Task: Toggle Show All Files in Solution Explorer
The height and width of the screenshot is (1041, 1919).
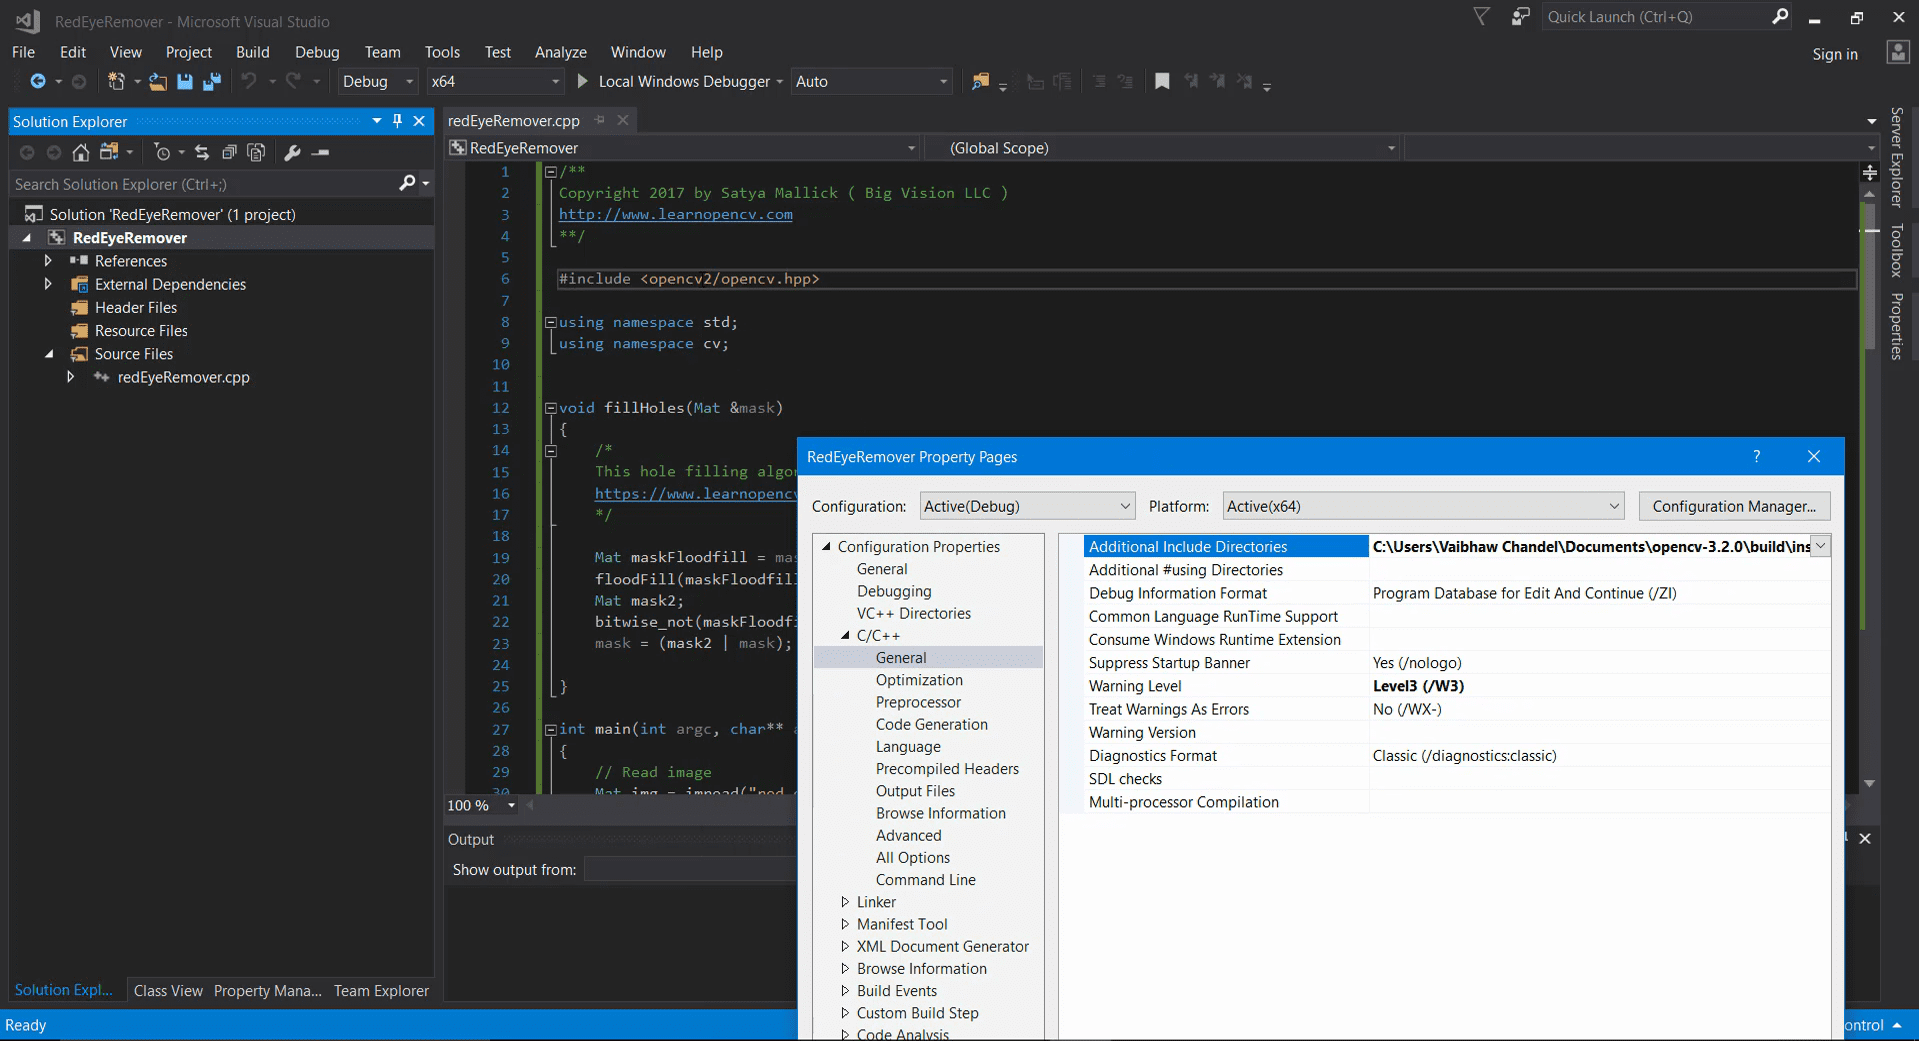Action: 256,152
